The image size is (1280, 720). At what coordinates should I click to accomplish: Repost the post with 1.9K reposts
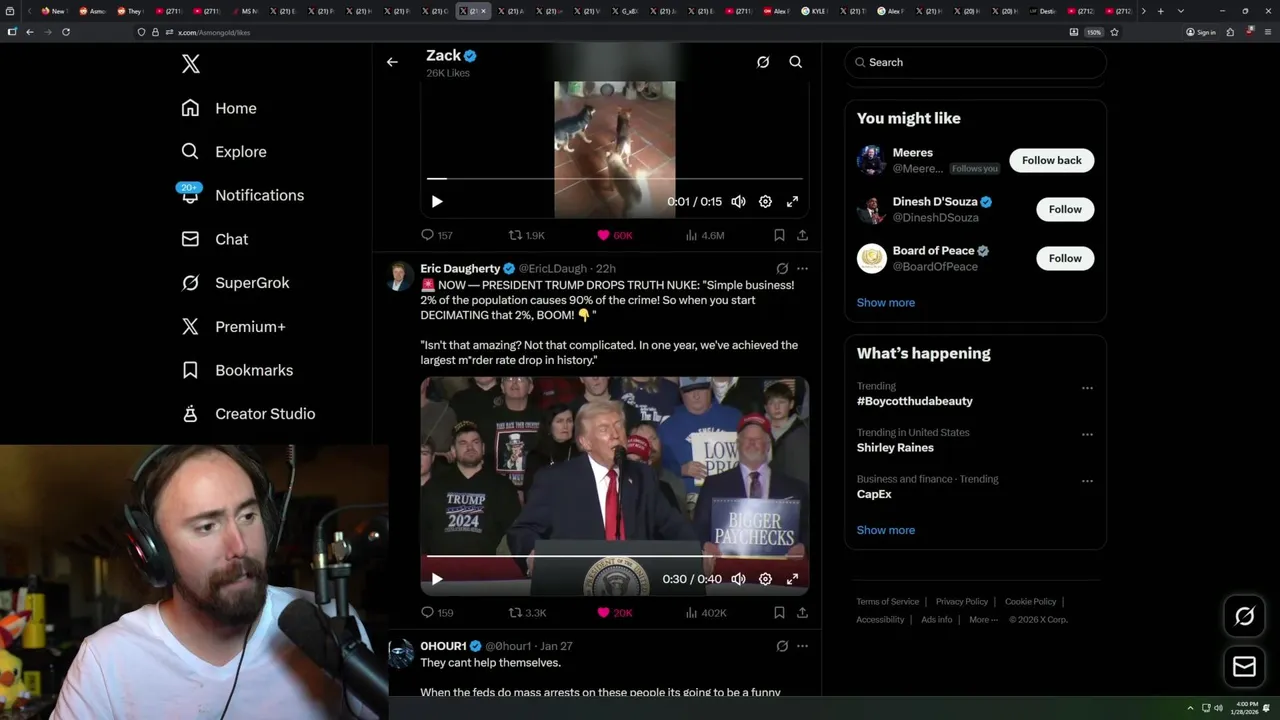527,235
